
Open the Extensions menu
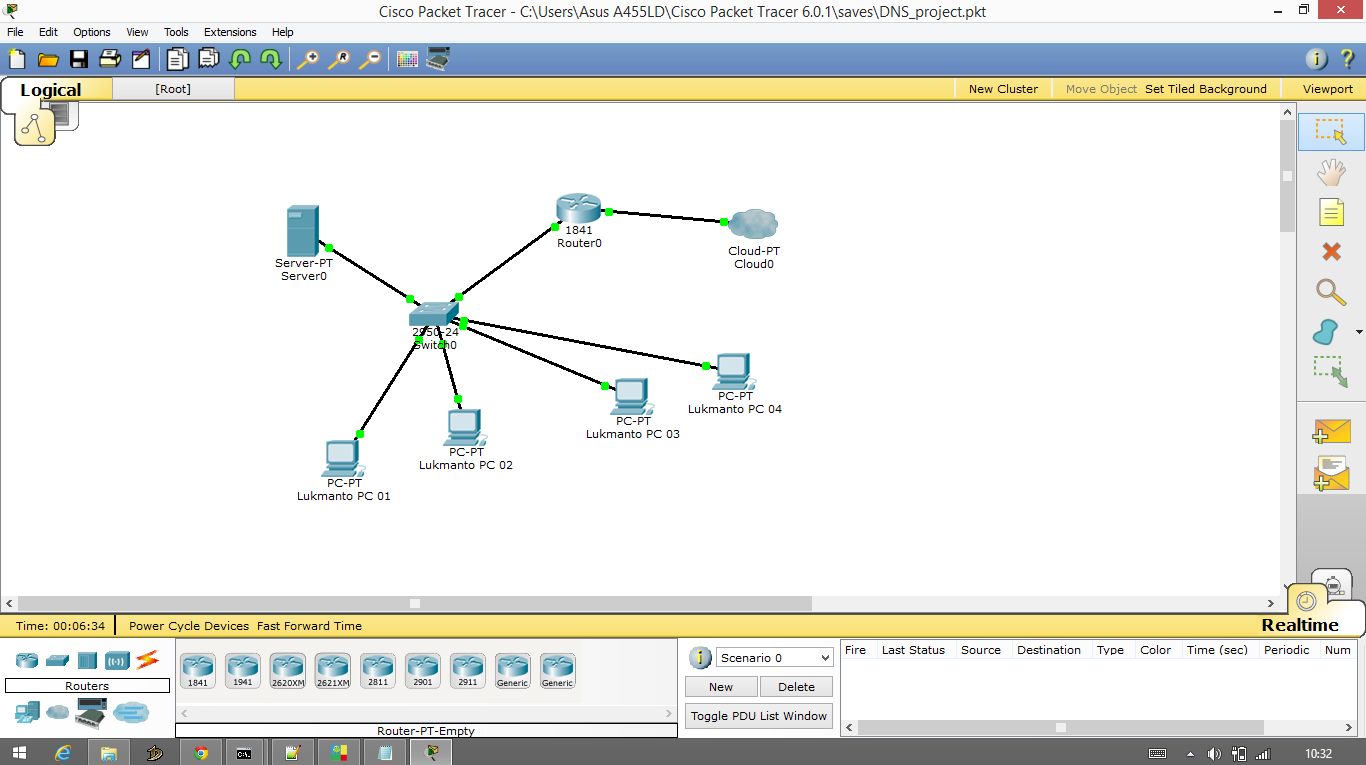[230, 32]
